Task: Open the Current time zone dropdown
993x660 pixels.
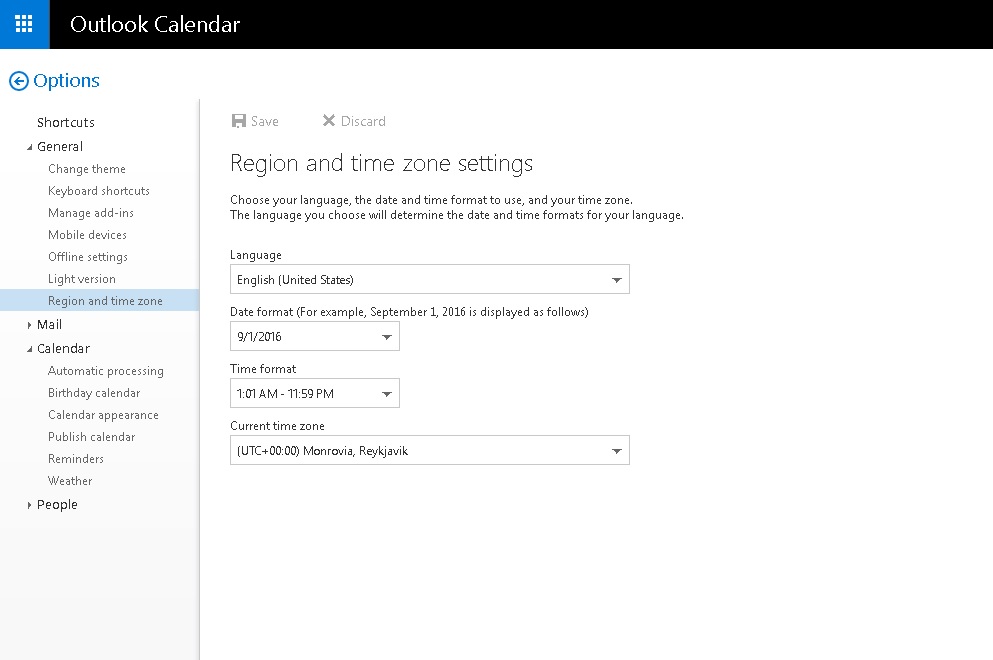Action: click(x=429, y=450)
